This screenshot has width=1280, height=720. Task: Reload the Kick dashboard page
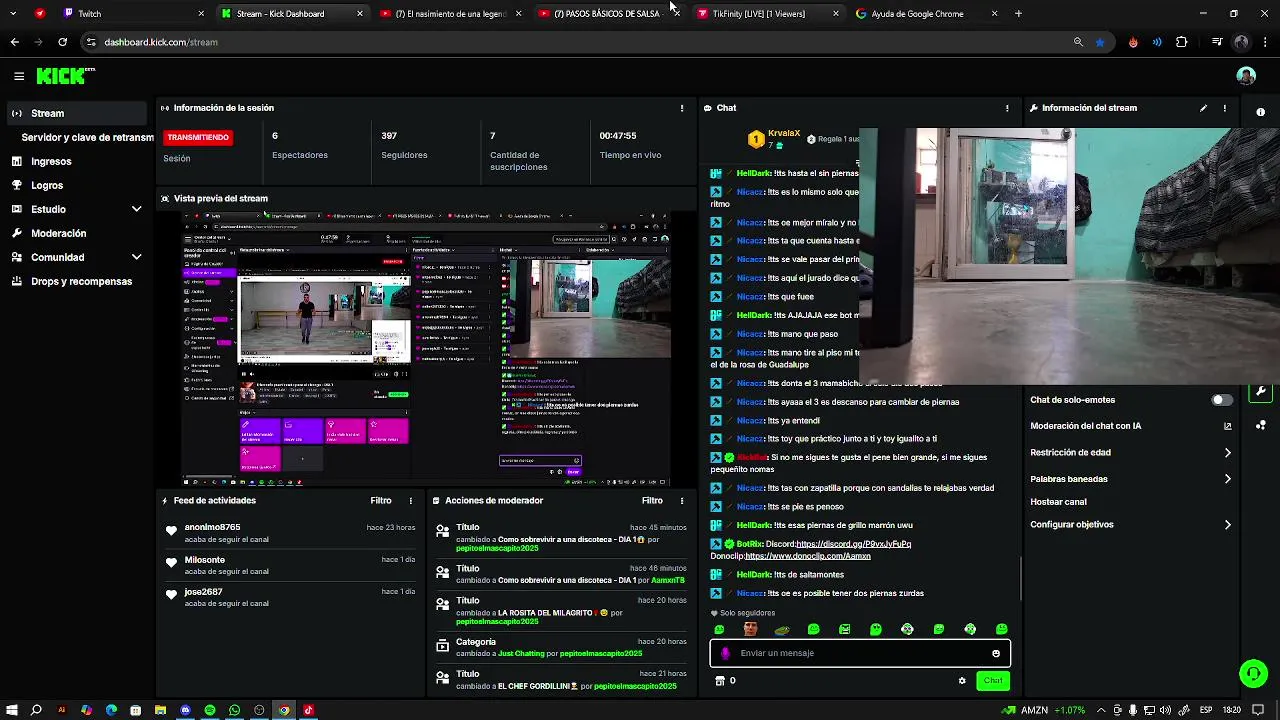(x=62, y=42)
